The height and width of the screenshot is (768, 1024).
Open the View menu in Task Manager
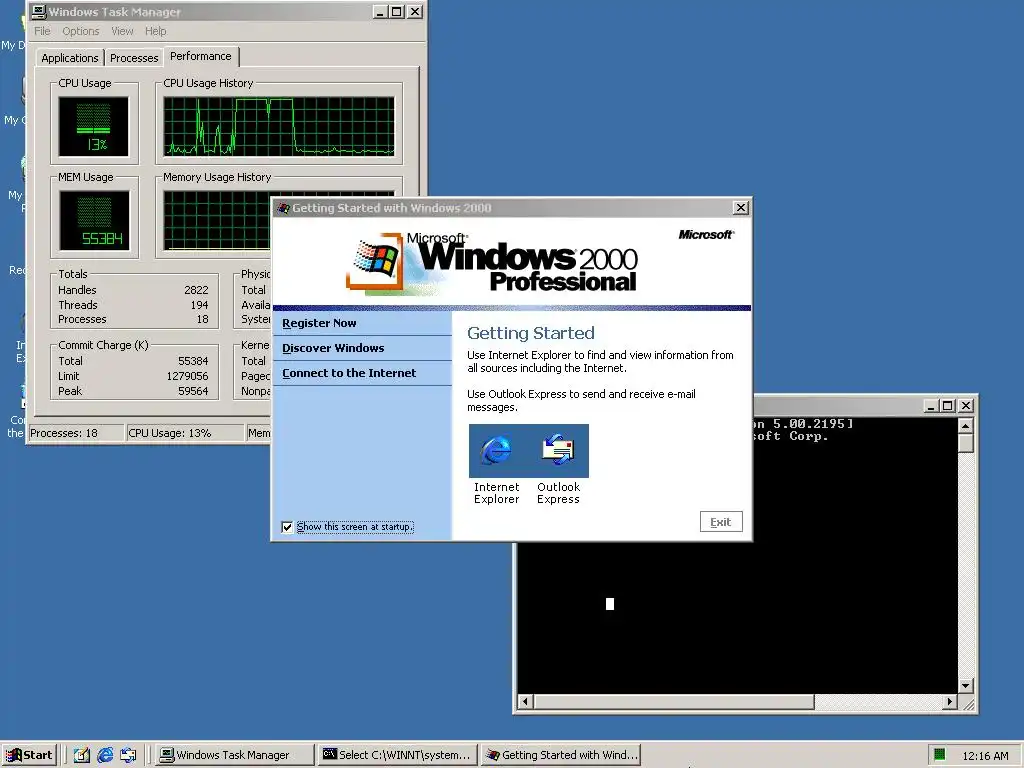(x=122, y=31)
